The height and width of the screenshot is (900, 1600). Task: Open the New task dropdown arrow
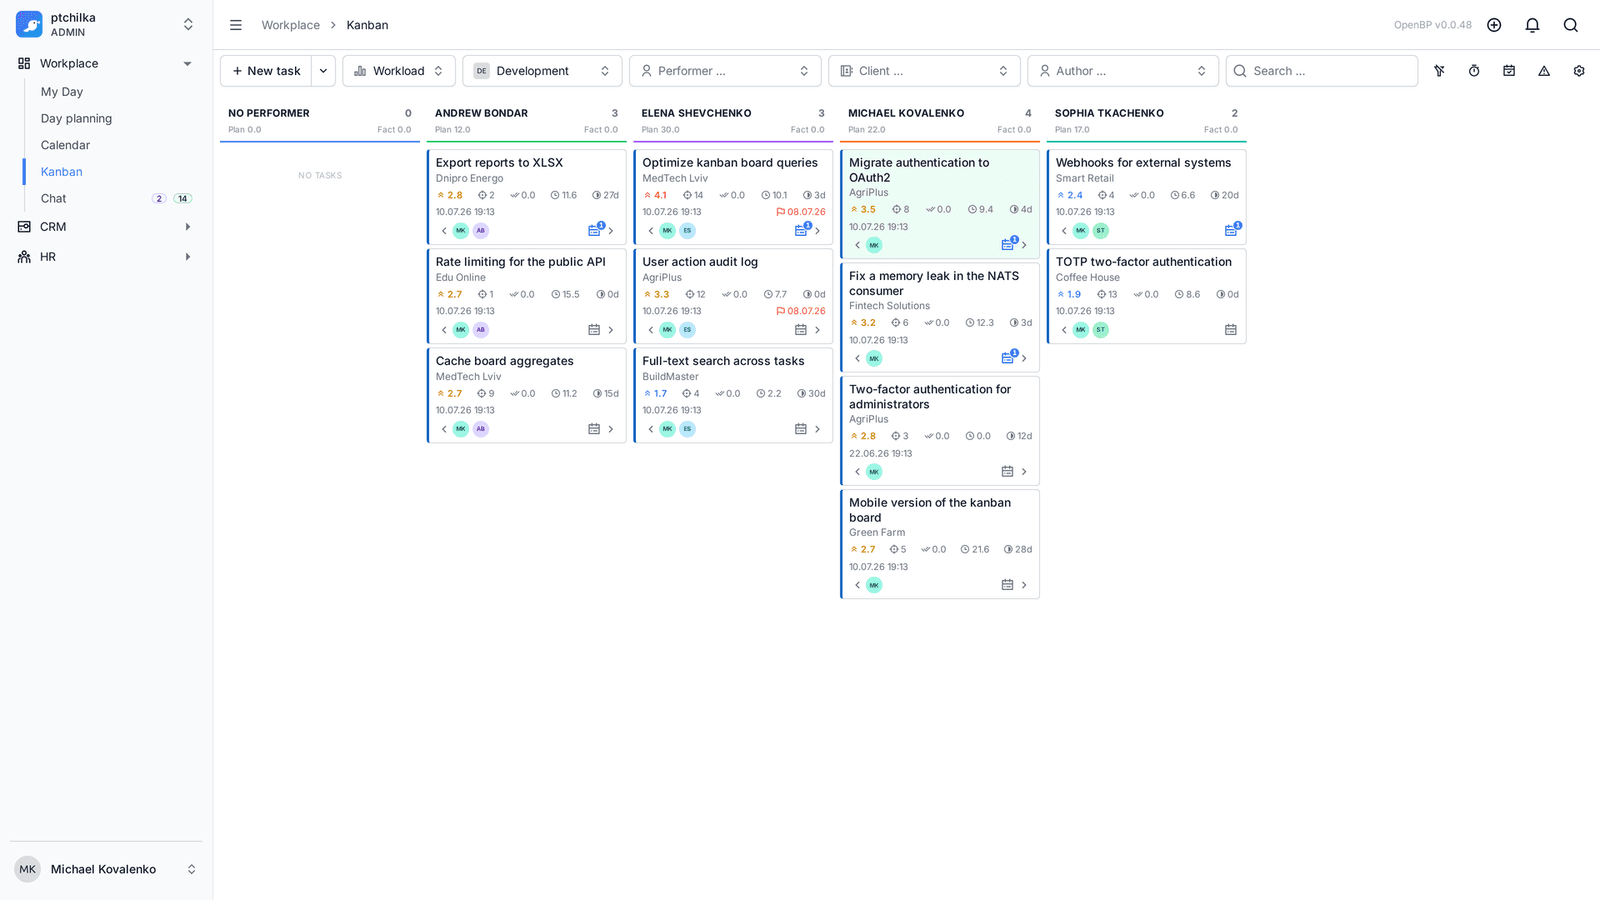[323, 71]
